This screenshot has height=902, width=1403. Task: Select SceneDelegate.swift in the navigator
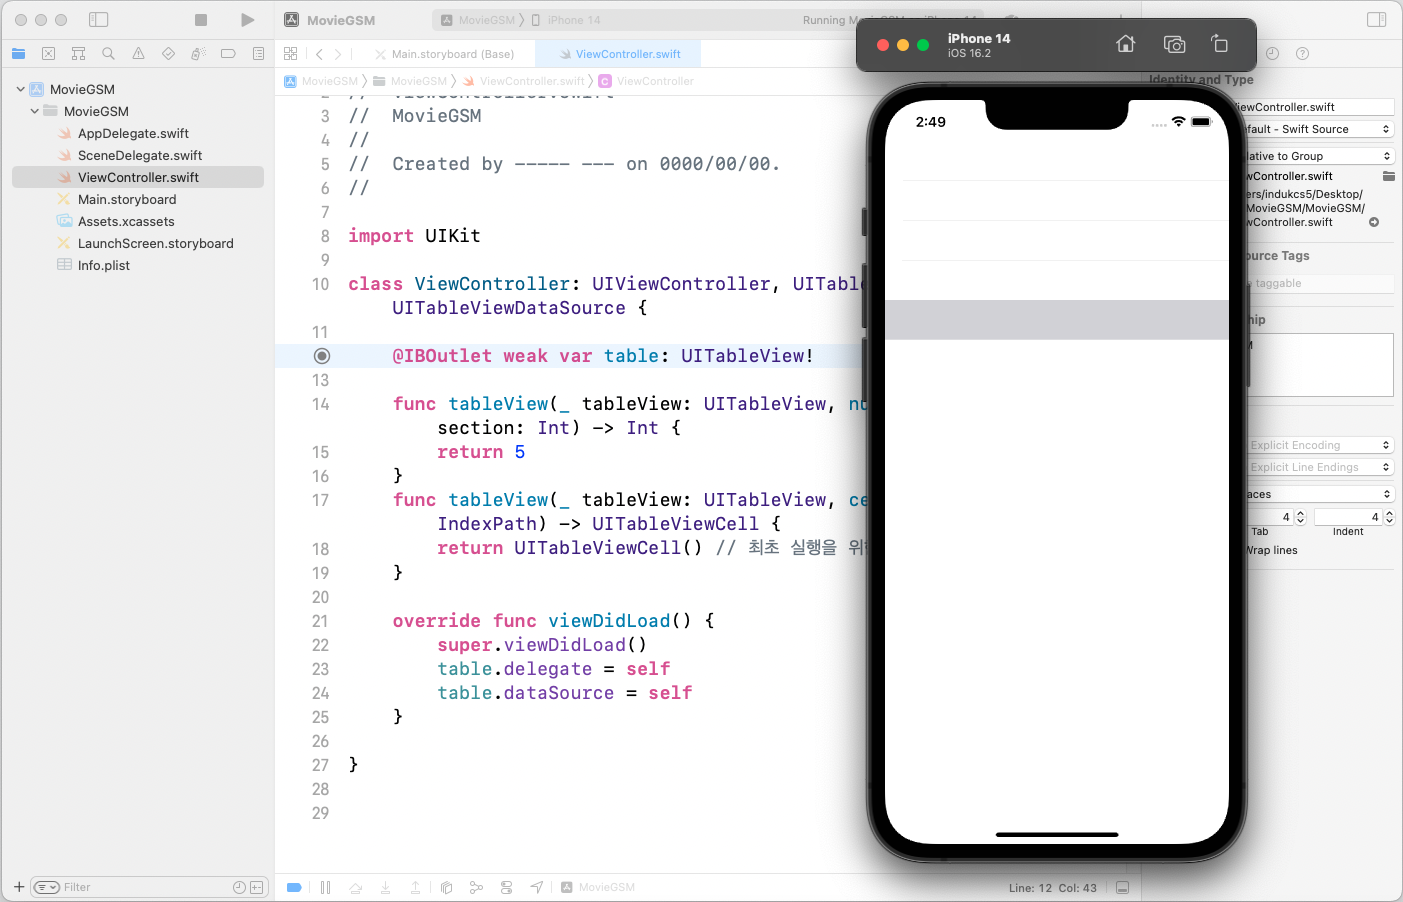coord(138,155)
